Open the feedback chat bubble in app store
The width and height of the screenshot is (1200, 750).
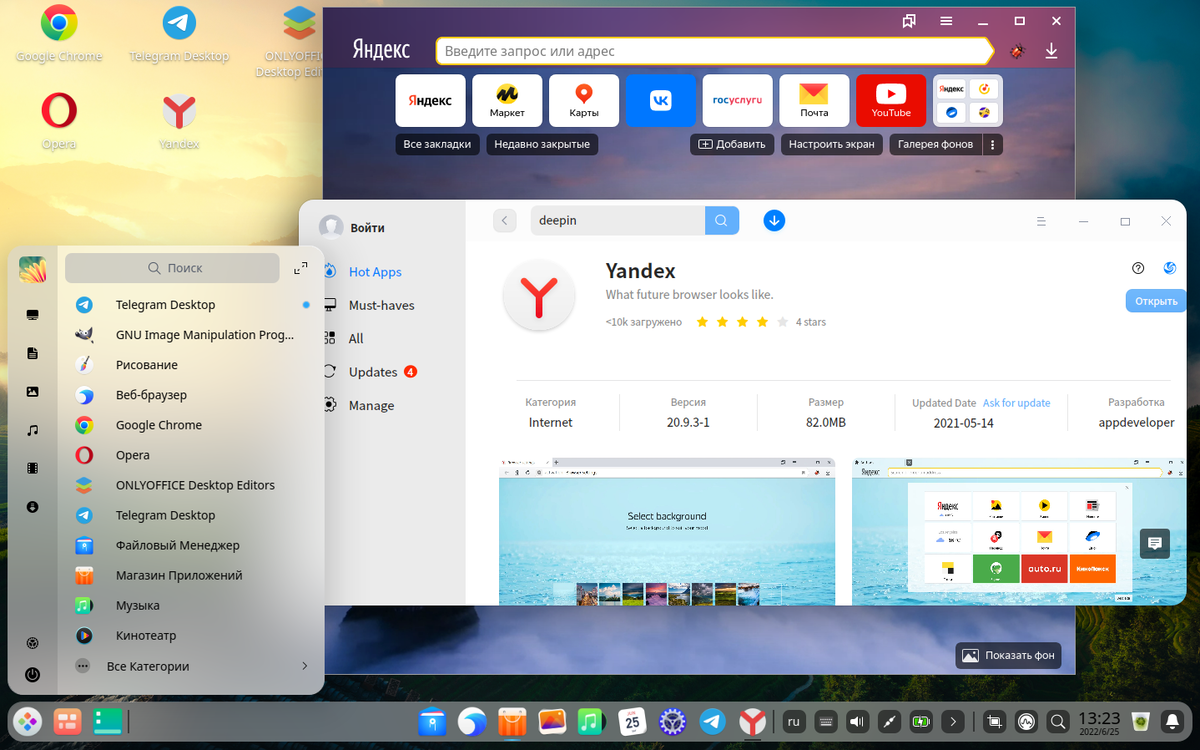pyautogui.click(x=1155, y=543)
